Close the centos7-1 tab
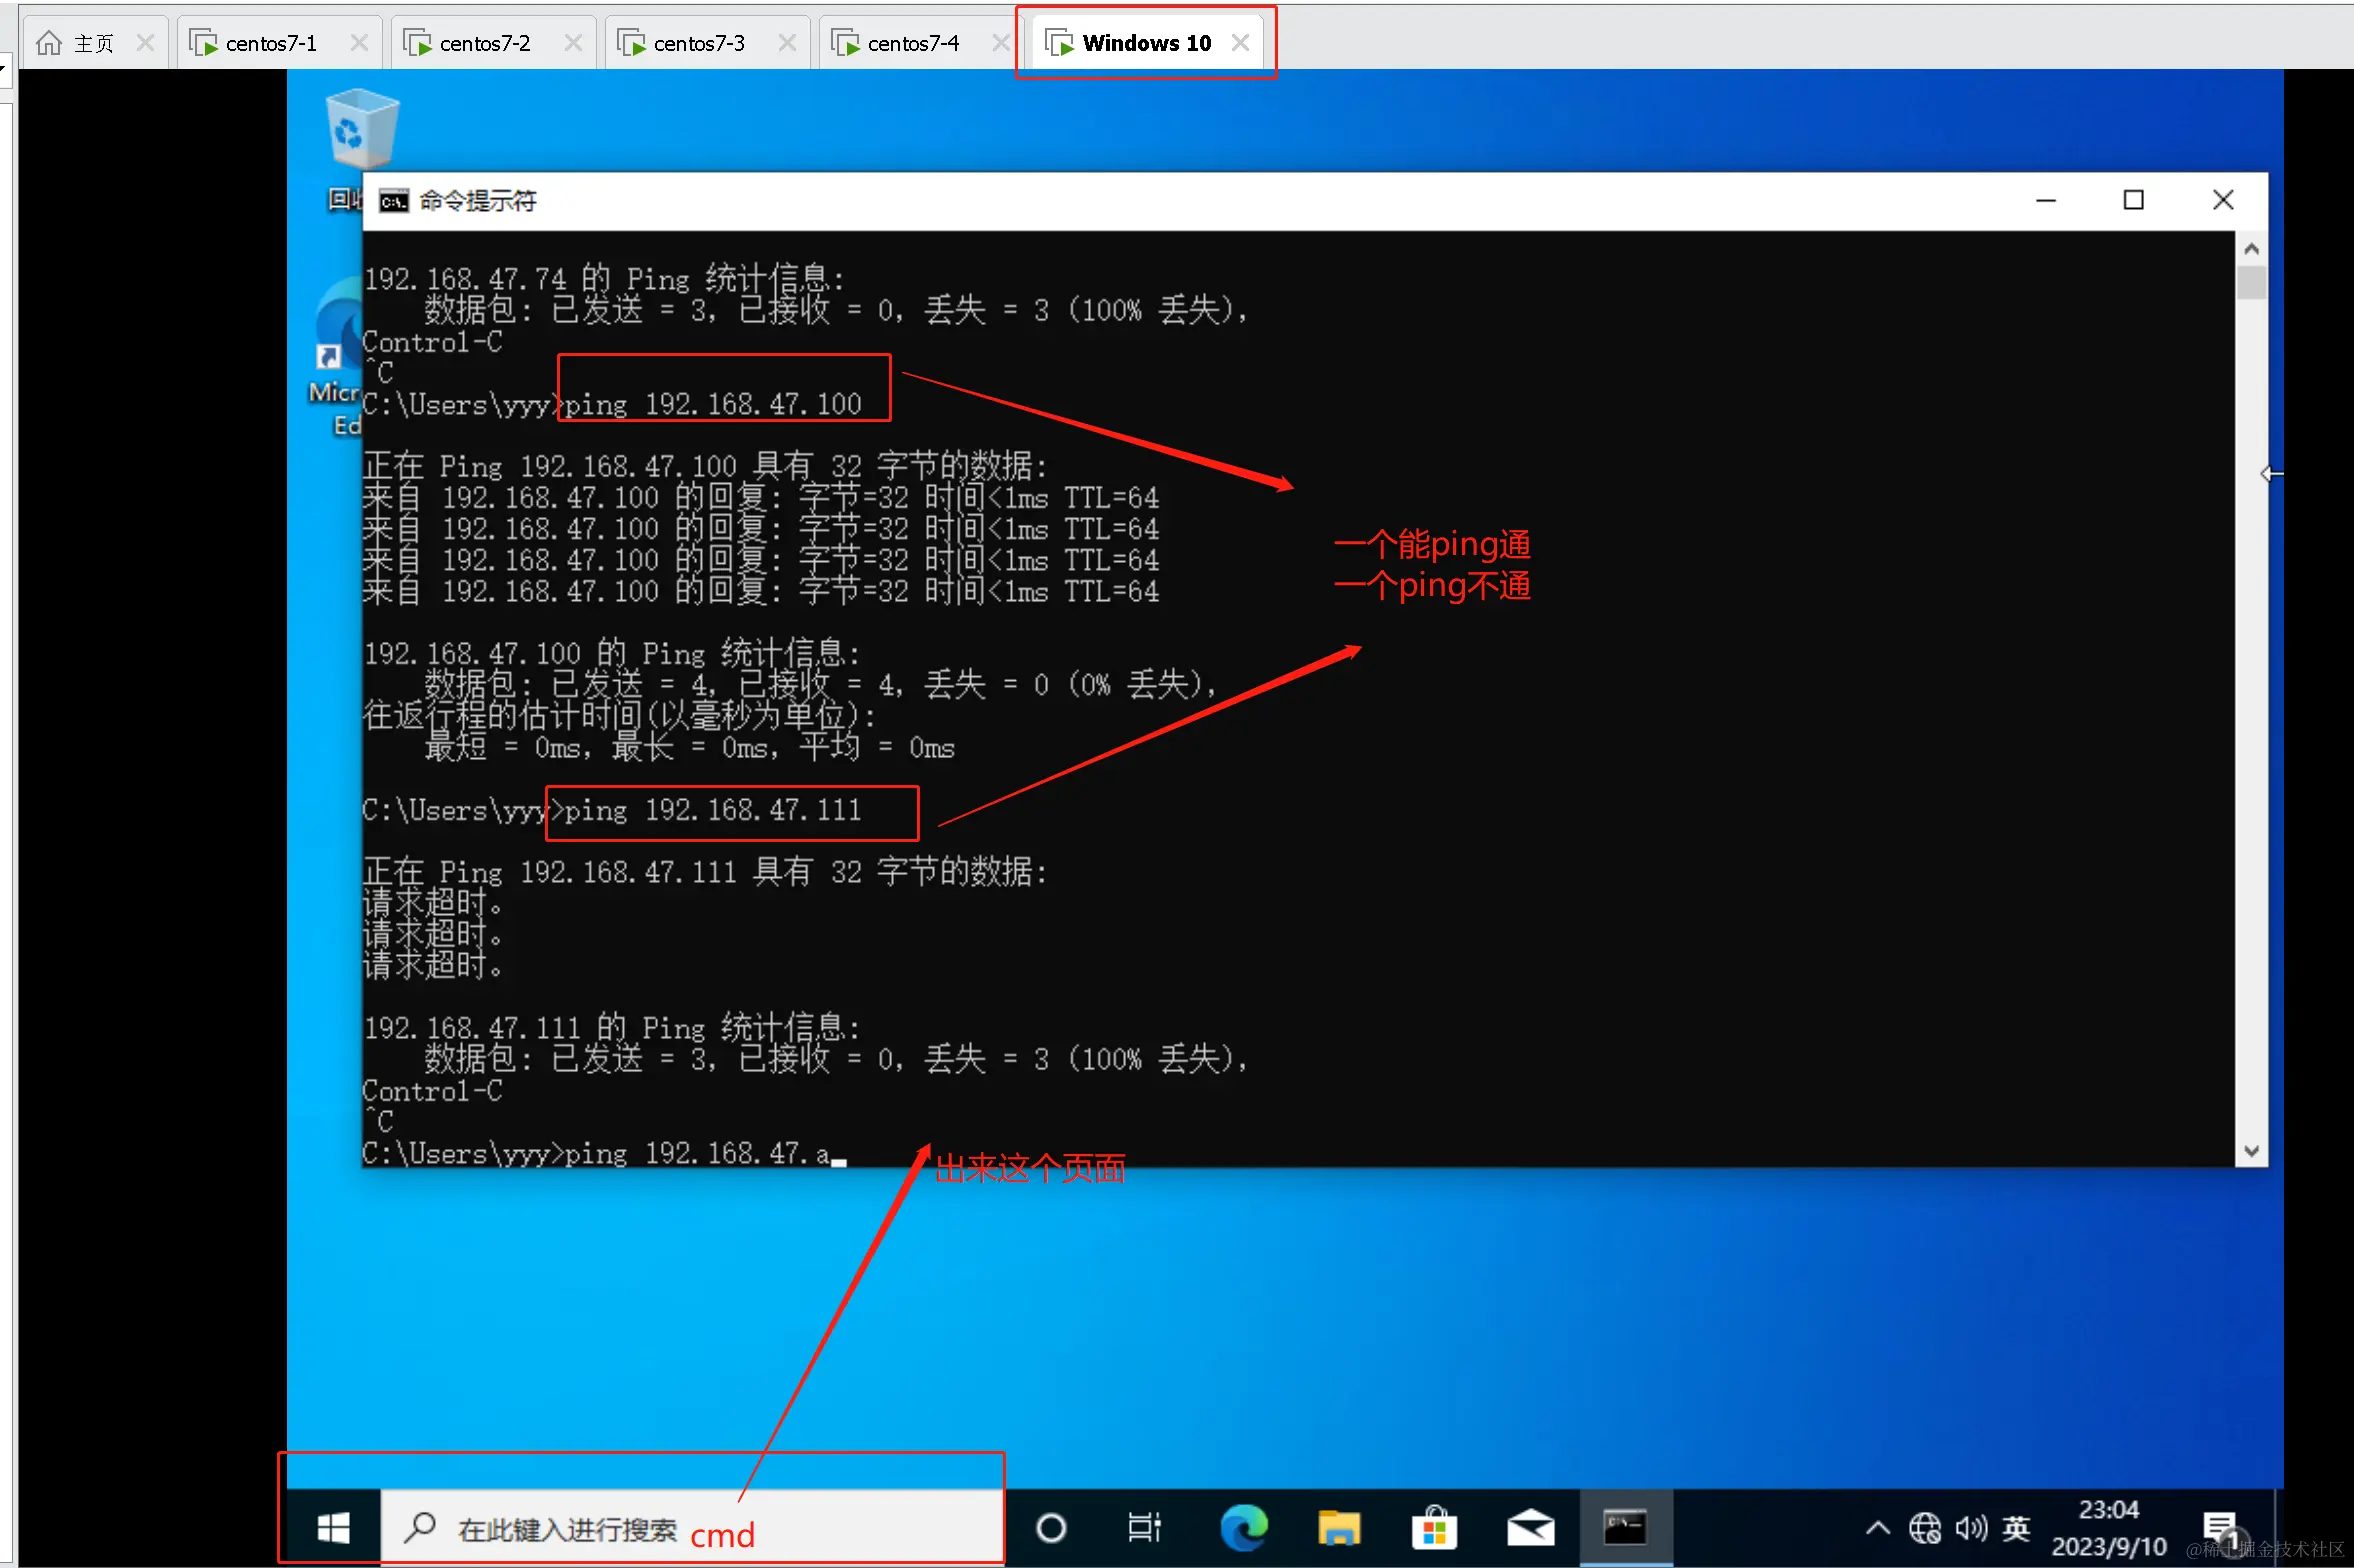Viewport: 2354px width, 1568px height. pyautogui.click(x=359, y=43)
